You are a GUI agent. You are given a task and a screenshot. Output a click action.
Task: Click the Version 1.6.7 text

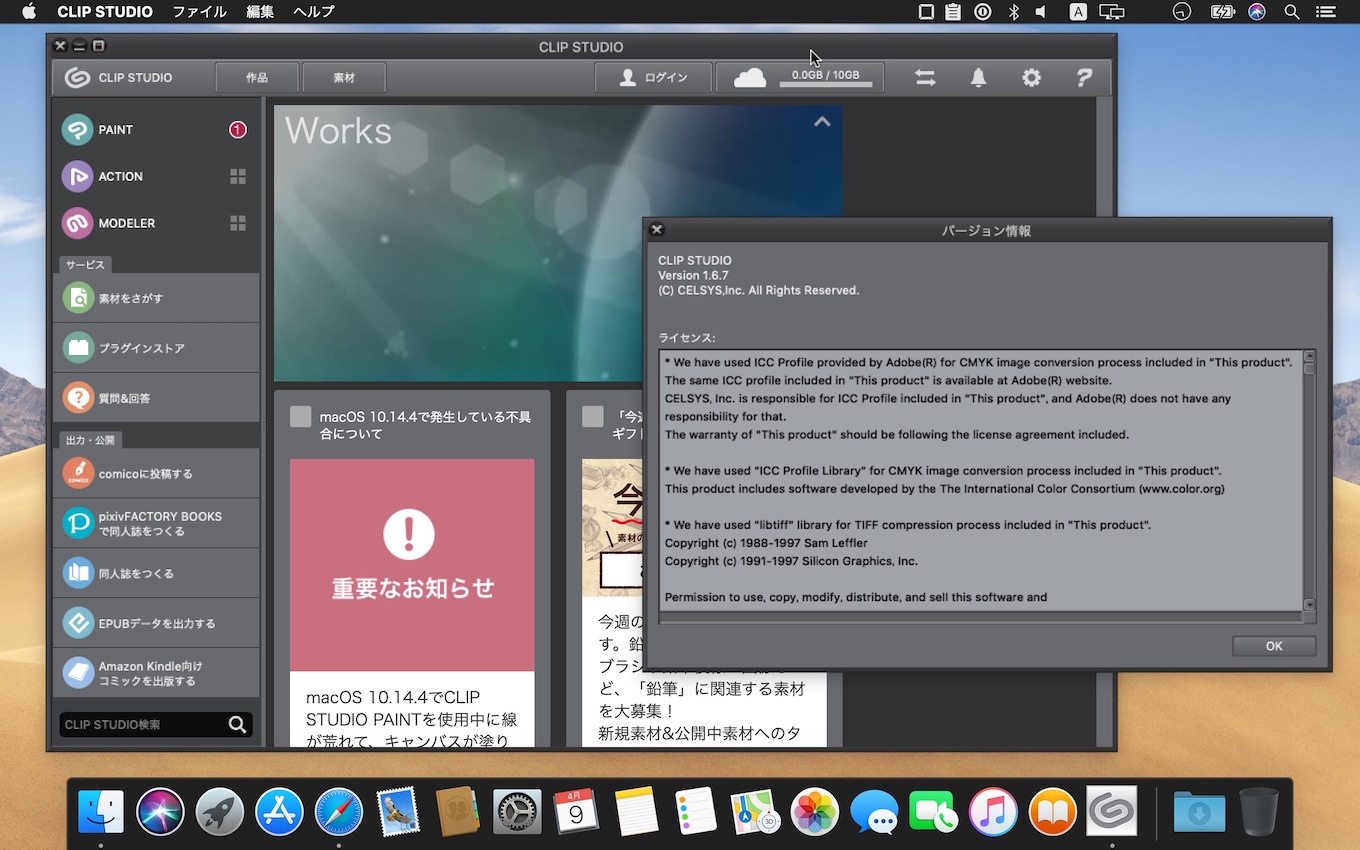pos(693,275)
